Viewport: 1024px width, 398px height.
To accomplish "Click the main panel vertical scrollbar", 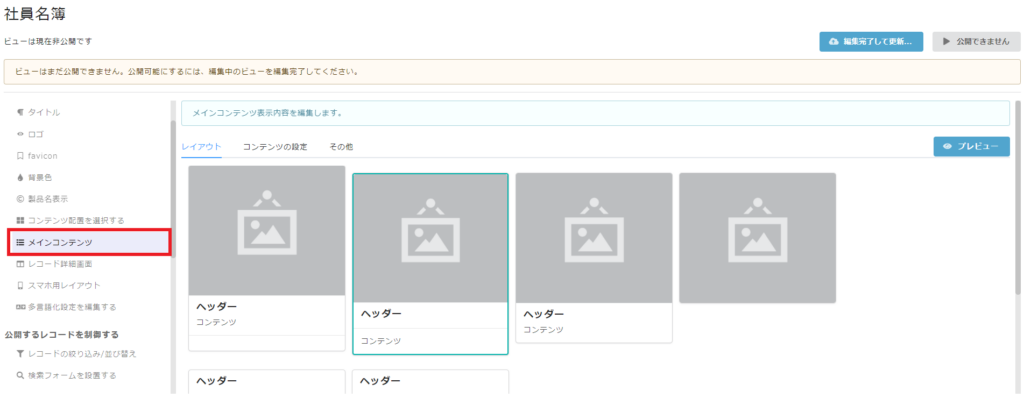I will pos(1018,196).
